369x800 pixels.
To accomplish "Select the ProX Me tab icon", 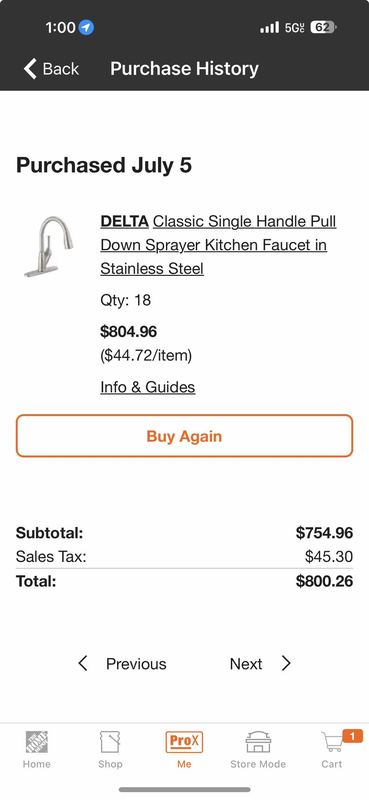I will pos(184,742).
